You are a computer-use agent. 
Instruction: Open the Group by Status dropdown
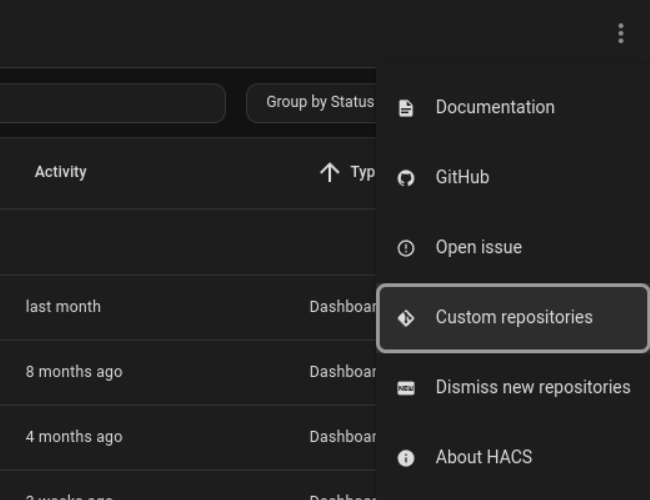[x=311, y=103]
